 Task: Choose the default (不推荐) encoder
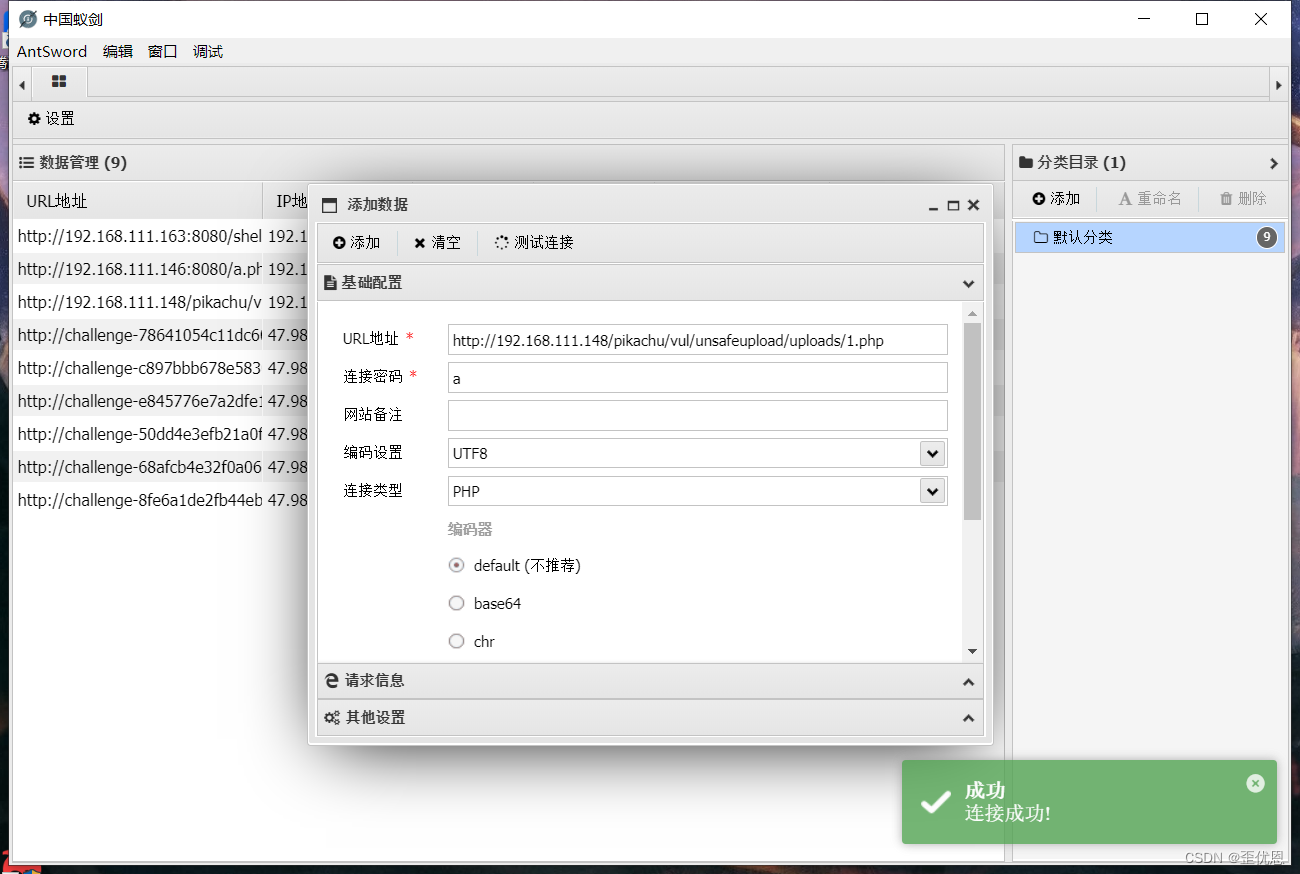(456, 565)
